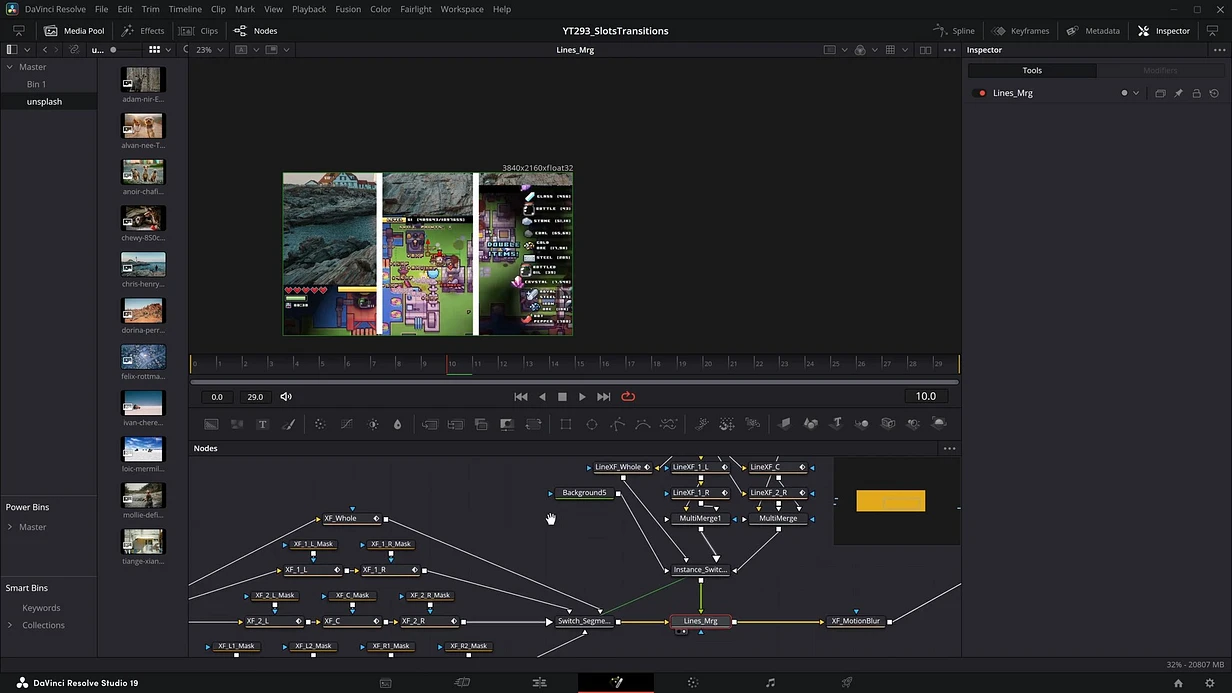Open the Workspace menu
This screenshot has width=1232, height=693.
point(462,9)
